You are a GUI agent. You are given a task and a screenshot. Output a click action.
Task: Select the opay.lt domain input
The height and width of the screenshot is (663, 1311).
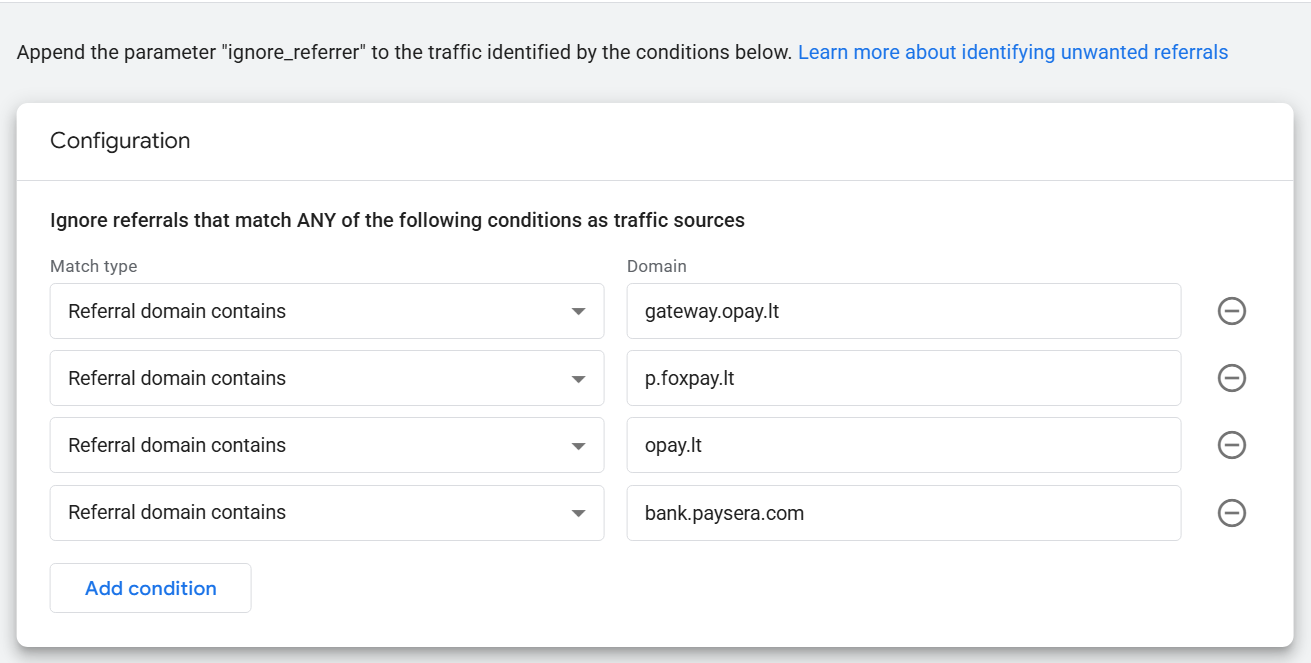(x=904, y=445)
